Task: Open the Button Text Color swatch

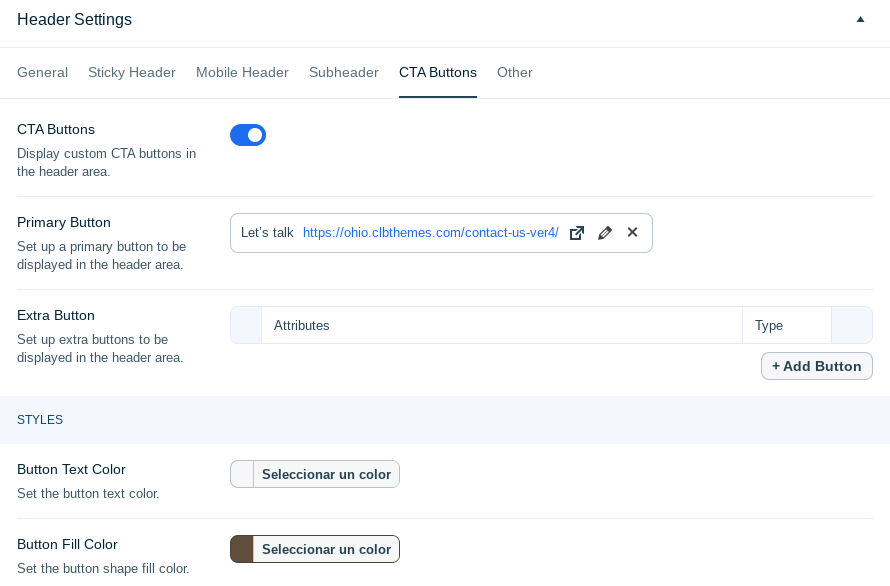Action: point(242,474)
